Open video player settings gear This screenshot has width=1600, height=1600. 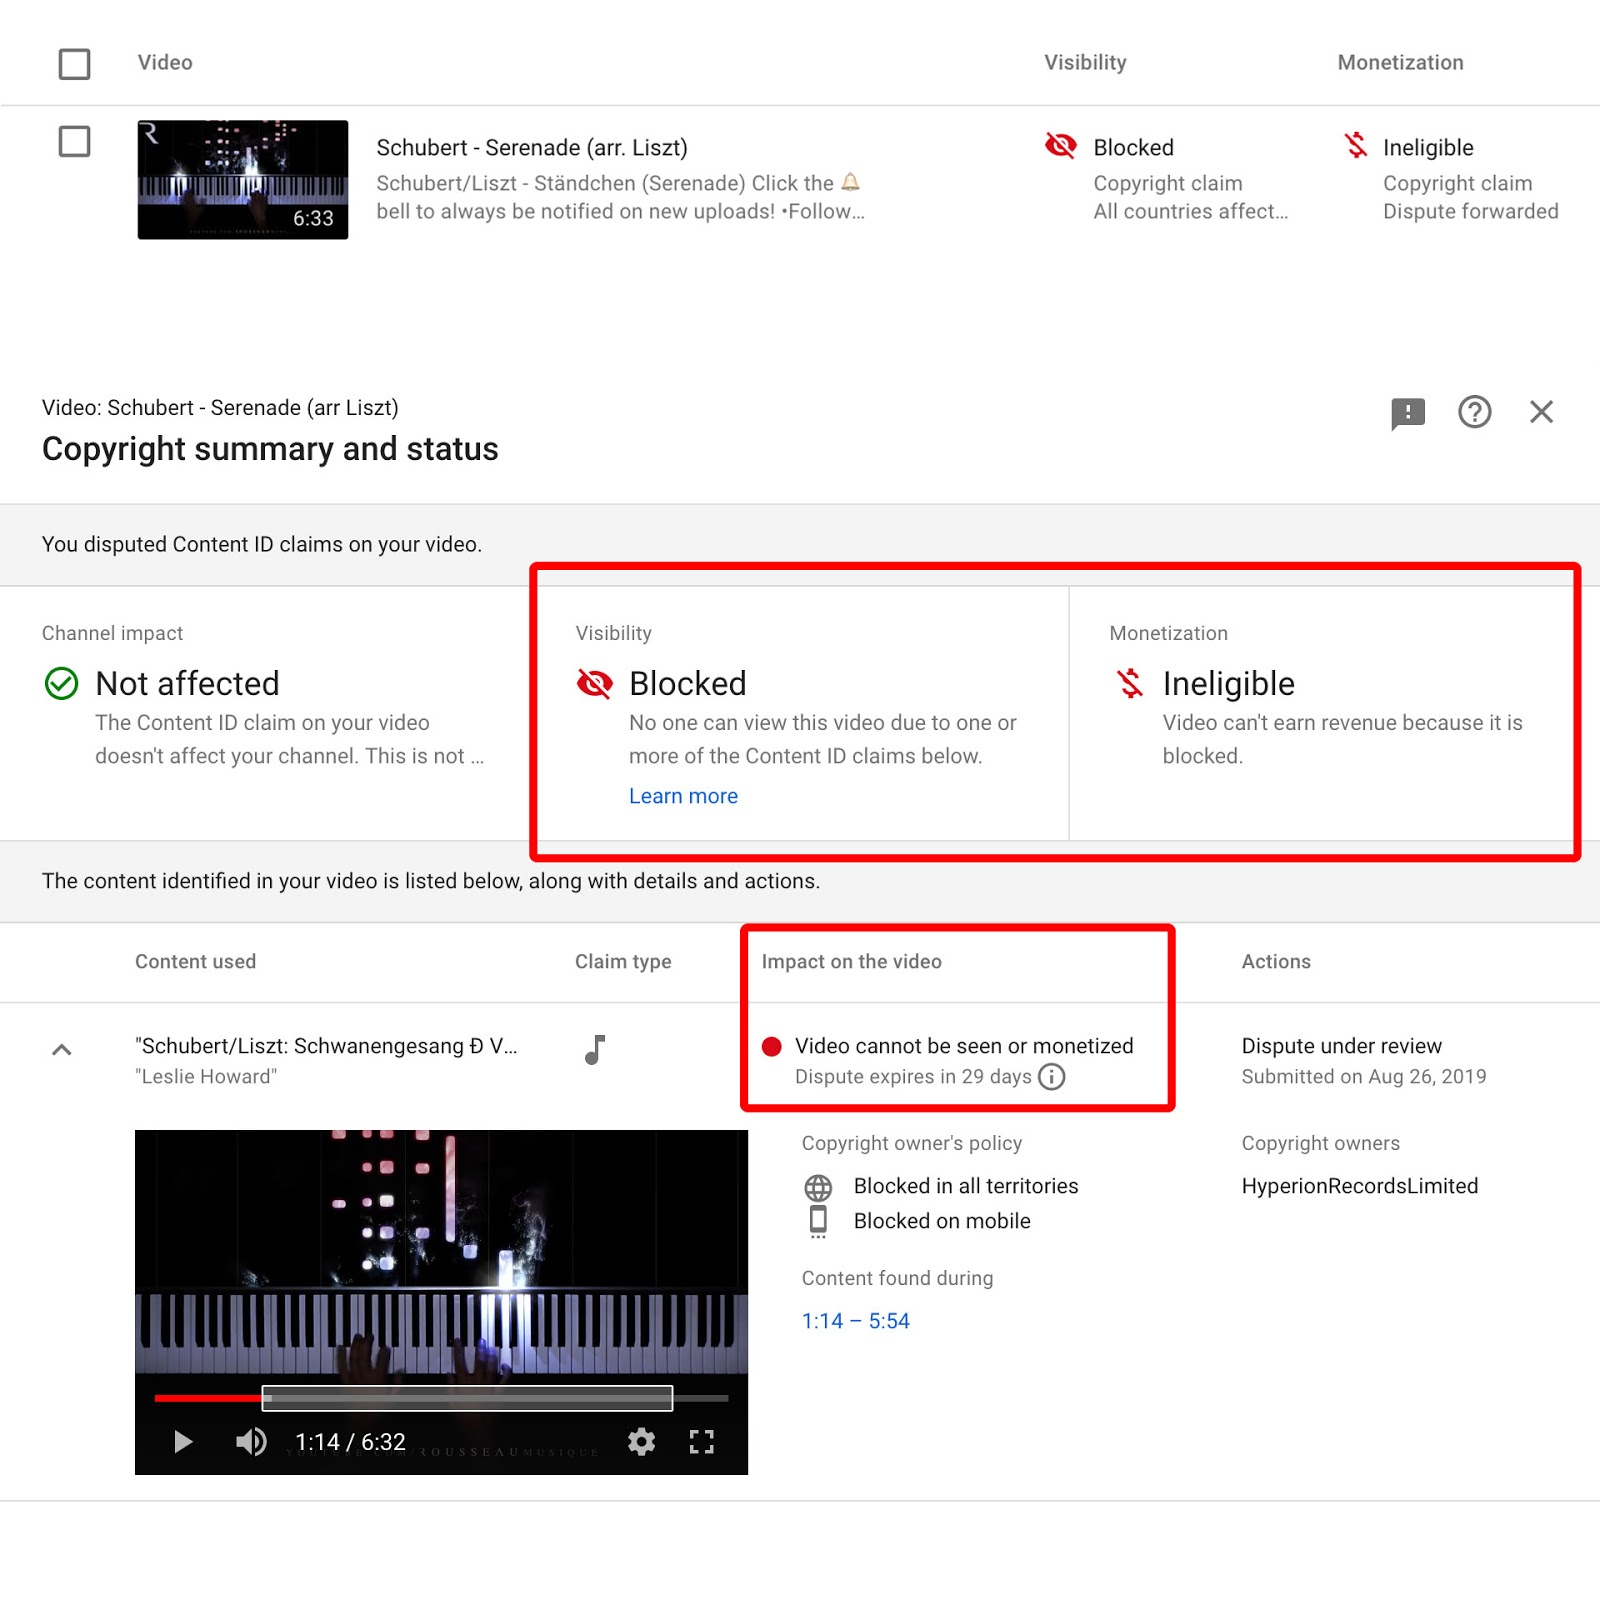point(641,1441)
